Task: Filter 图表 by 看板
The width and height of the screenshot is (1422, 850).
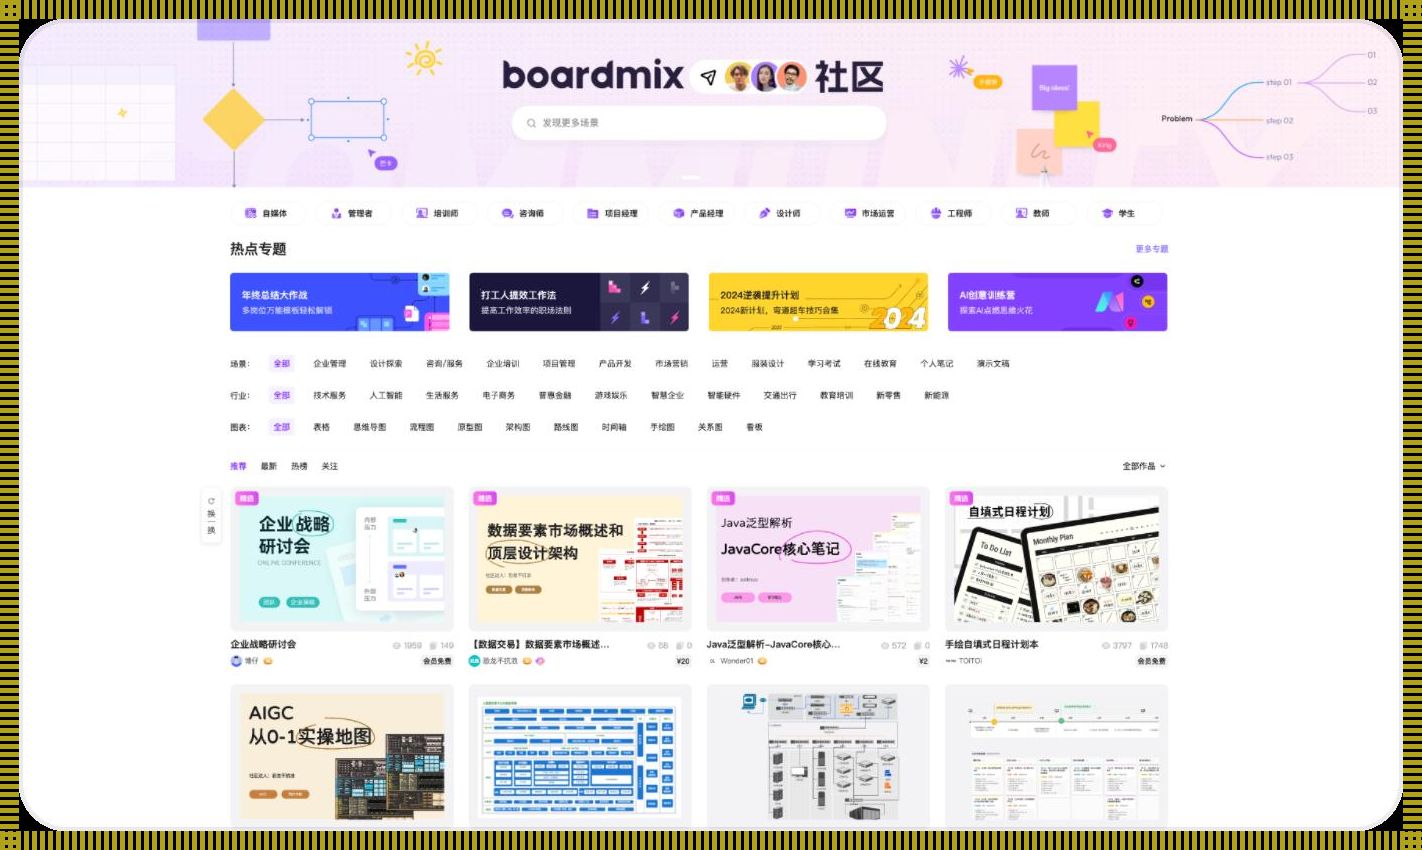Action: (x=755, y=427)
